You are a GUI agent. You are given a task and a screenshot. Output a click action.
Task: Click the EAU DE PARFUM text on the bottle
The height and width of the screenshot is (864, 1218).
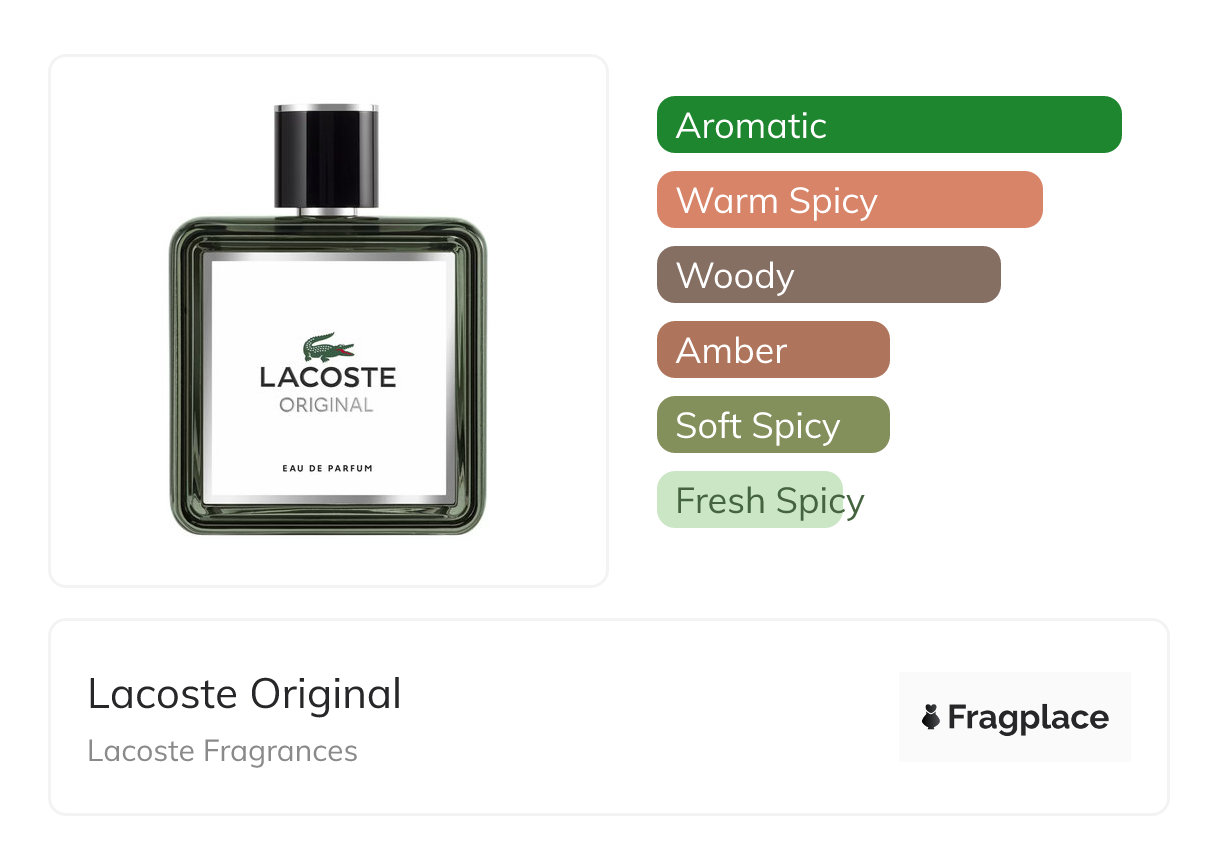[x=327, y=468]
